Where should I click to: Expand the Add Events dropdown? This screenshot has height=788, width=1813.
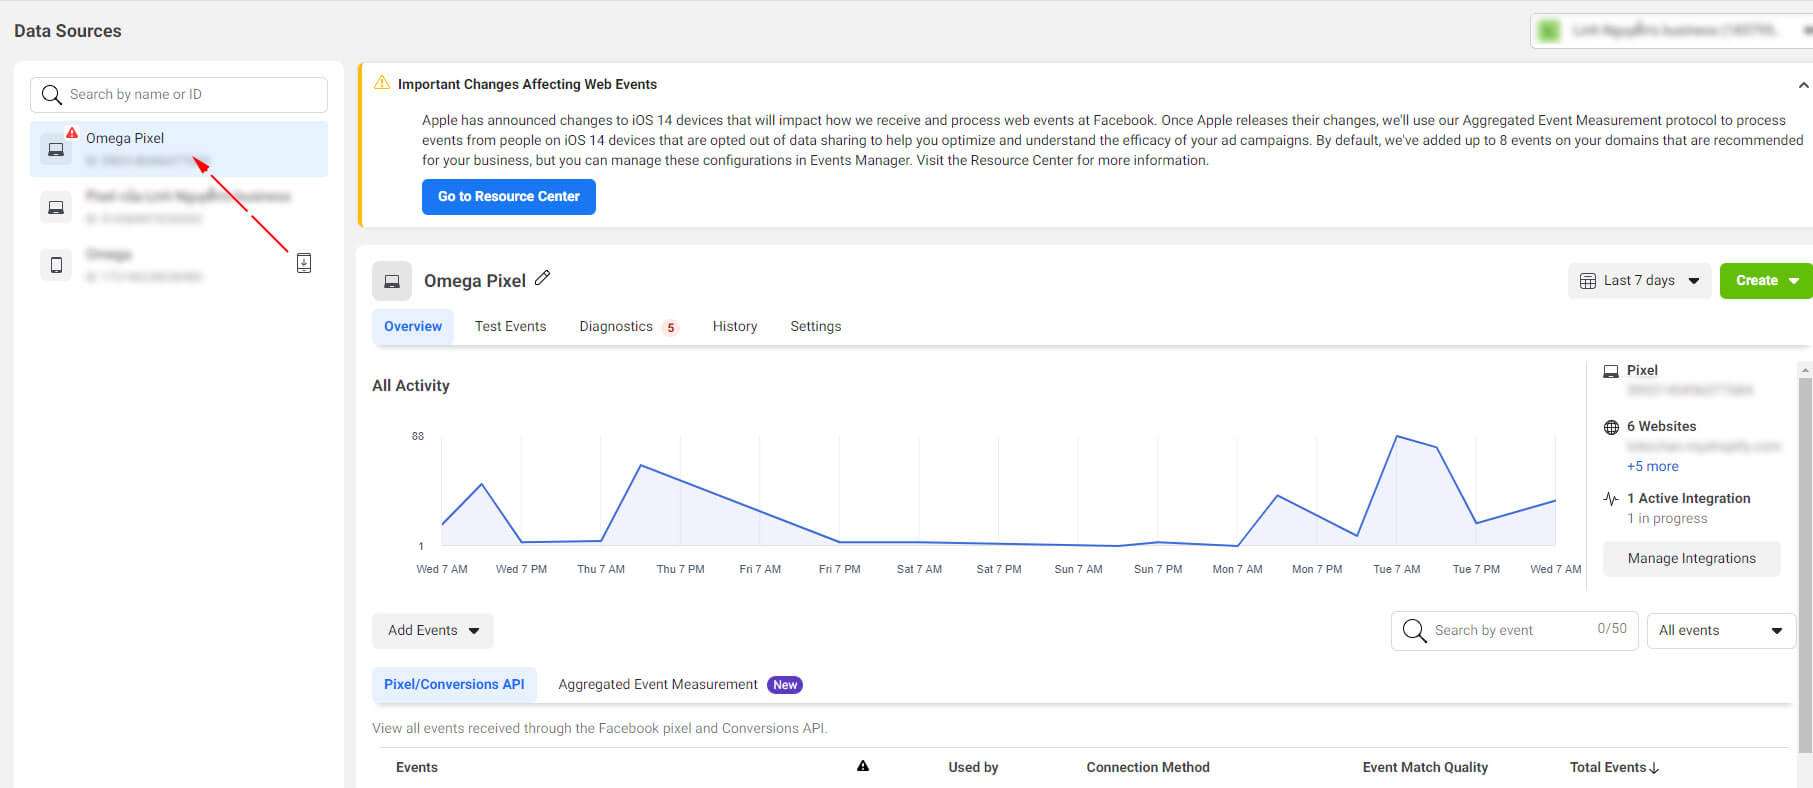433,631
